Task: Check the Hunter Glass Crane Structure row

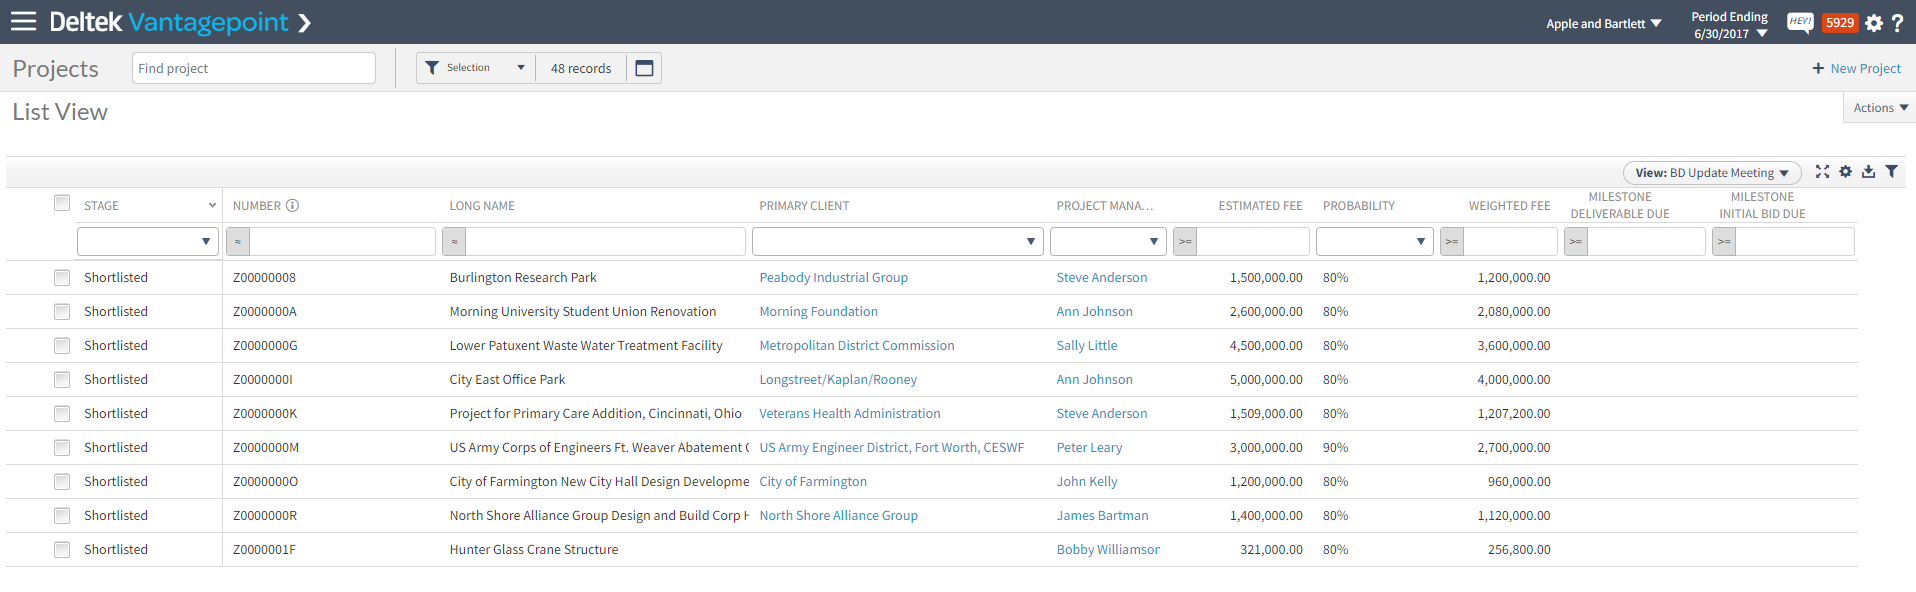Action: [x=62, y=549]
